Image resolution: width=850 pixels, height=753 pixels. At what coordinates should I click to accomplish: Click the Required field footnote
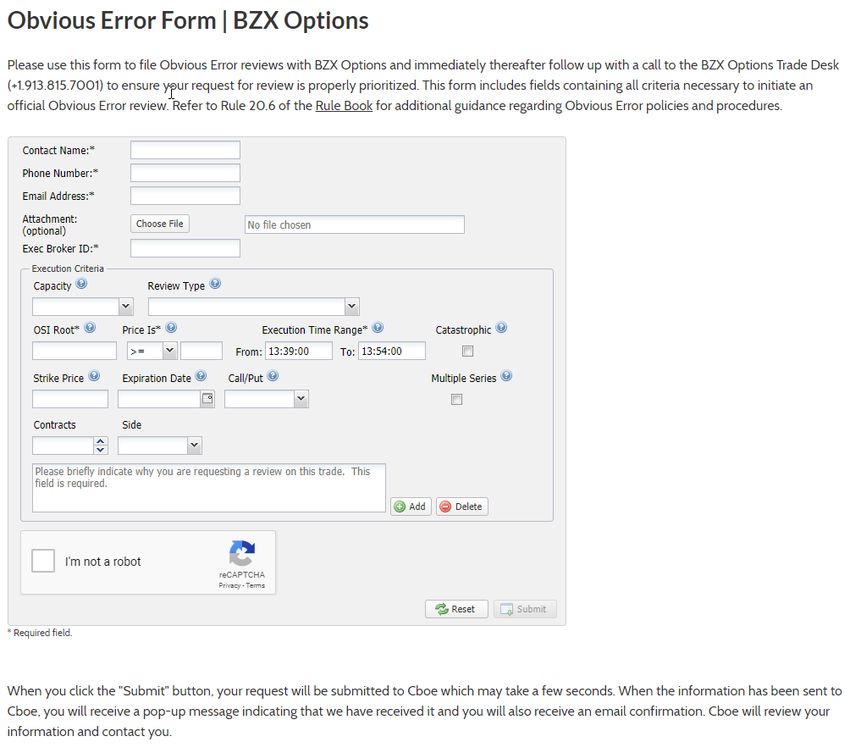[x=40, y=633]
